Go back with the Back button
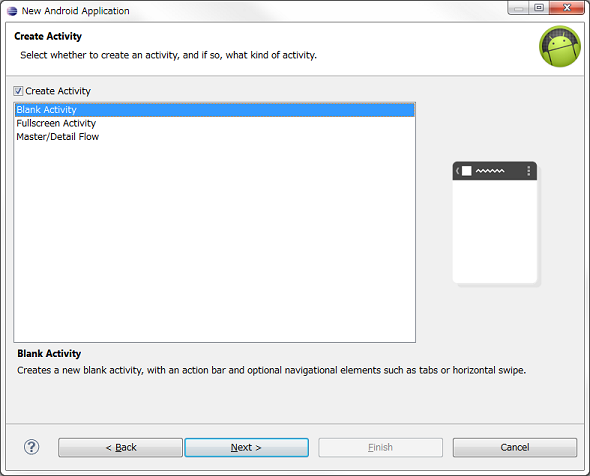590x476 pixels. click(x=120, y=447)
